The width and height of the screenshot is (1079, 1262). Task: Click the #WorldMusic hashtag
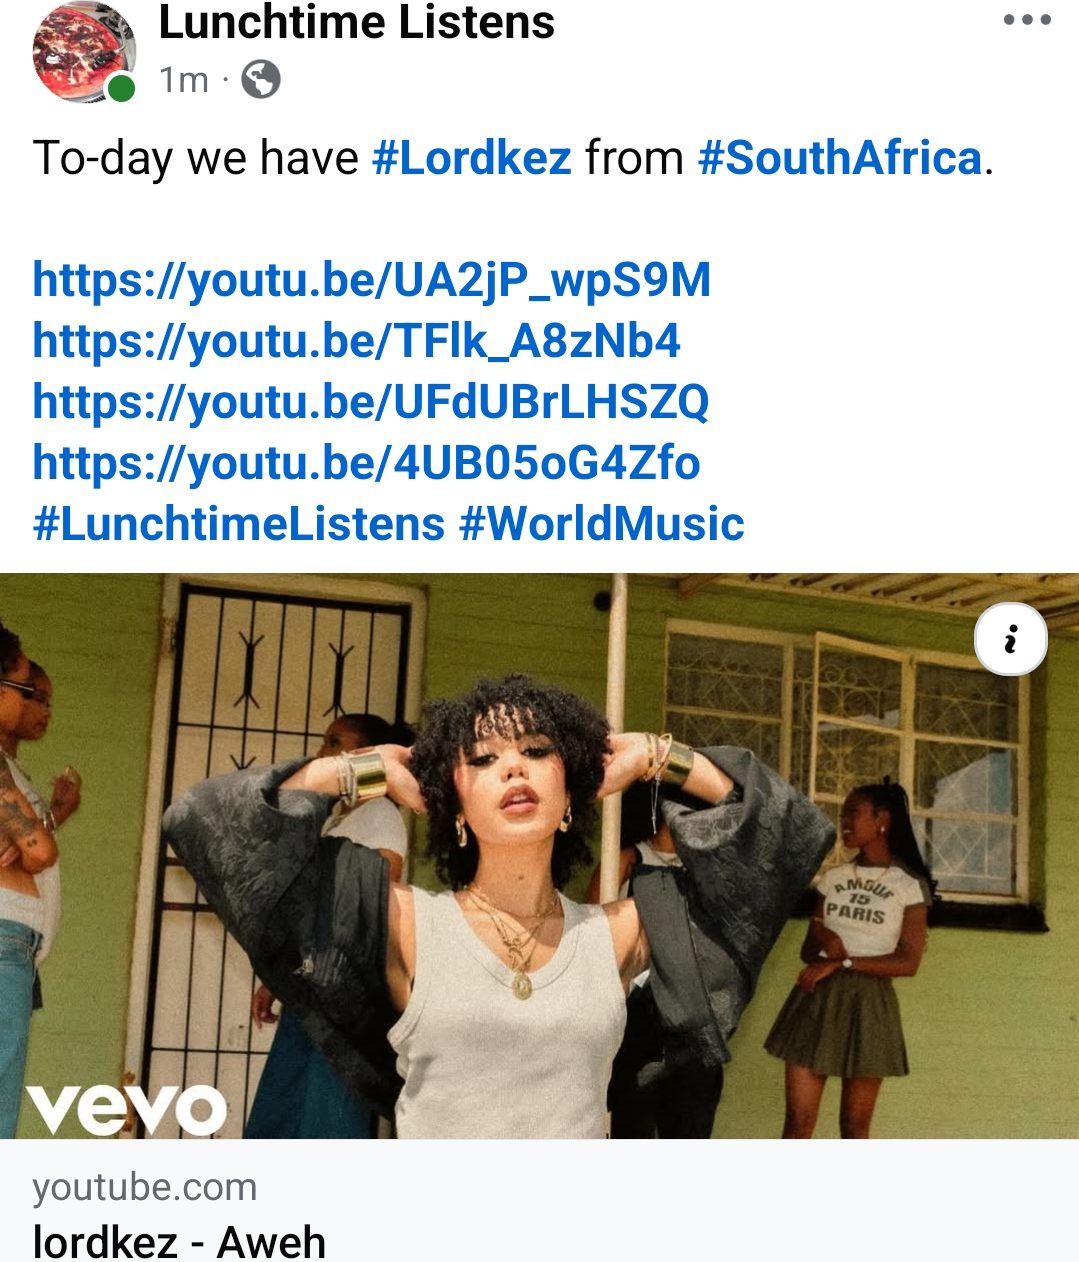point(602,524)
